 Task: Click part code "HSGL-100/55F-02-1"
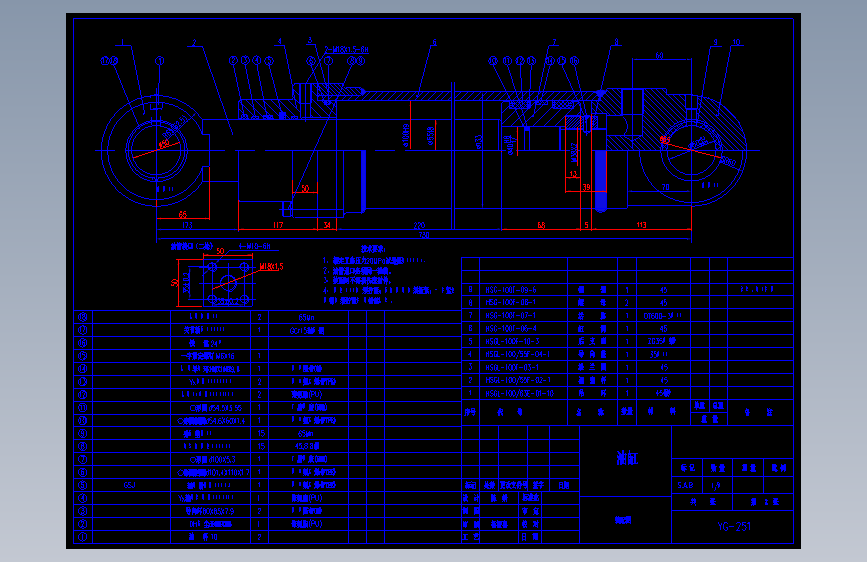pos(518,380)
